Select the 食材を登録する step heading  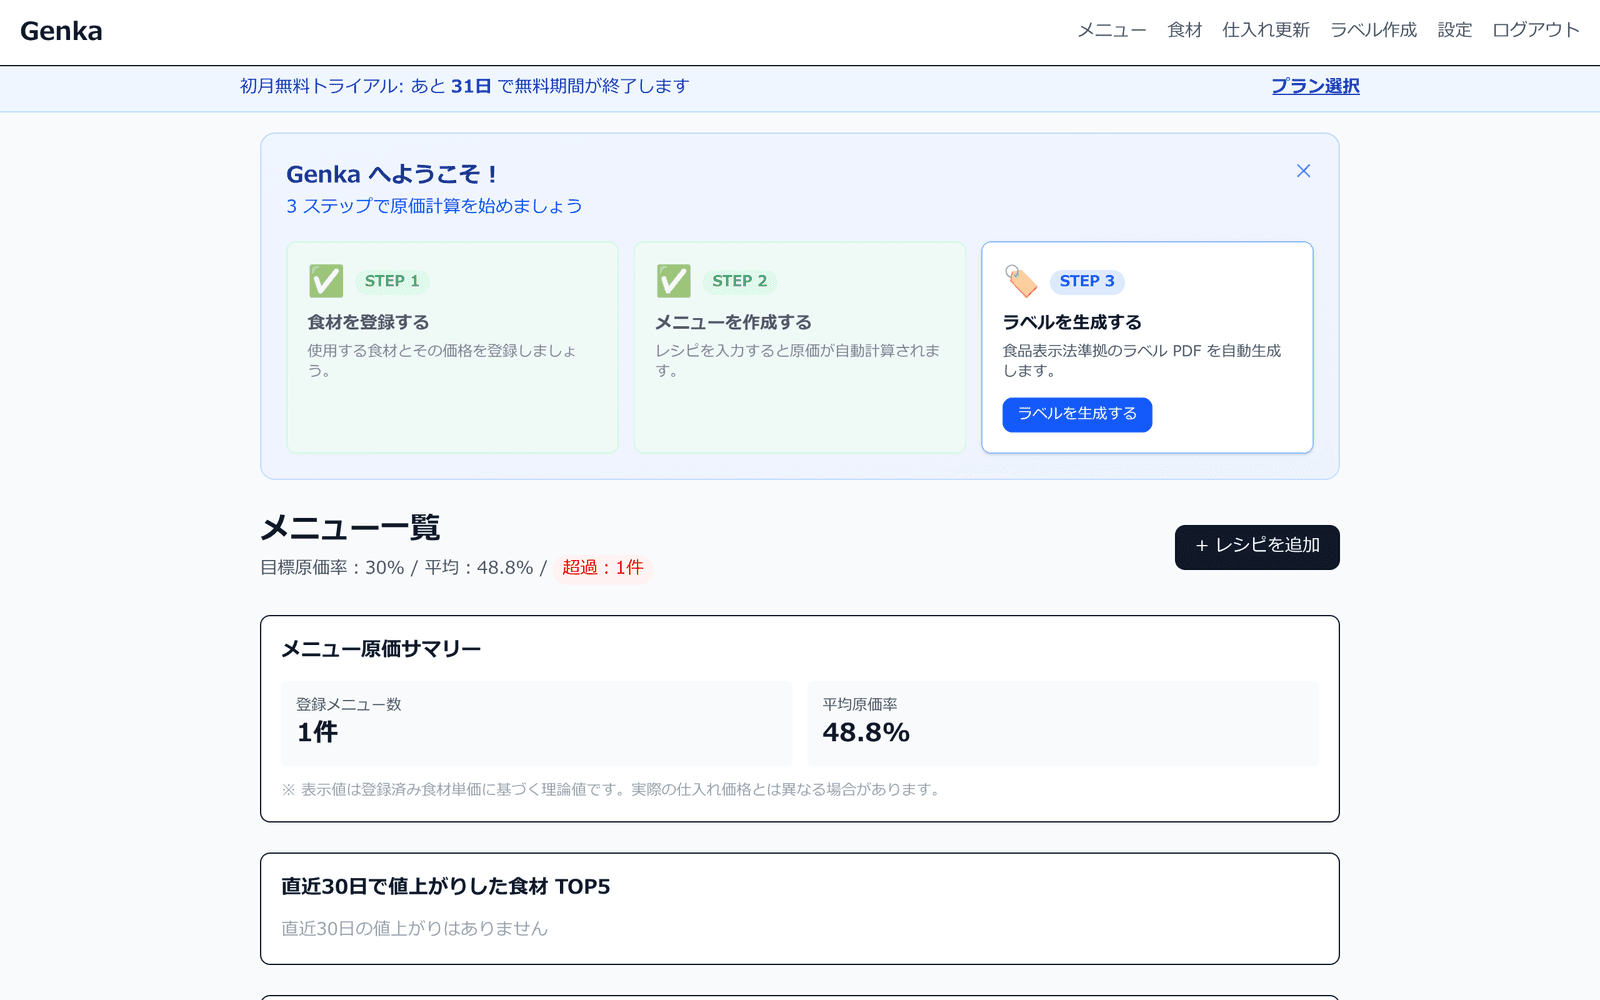(368, 322)
